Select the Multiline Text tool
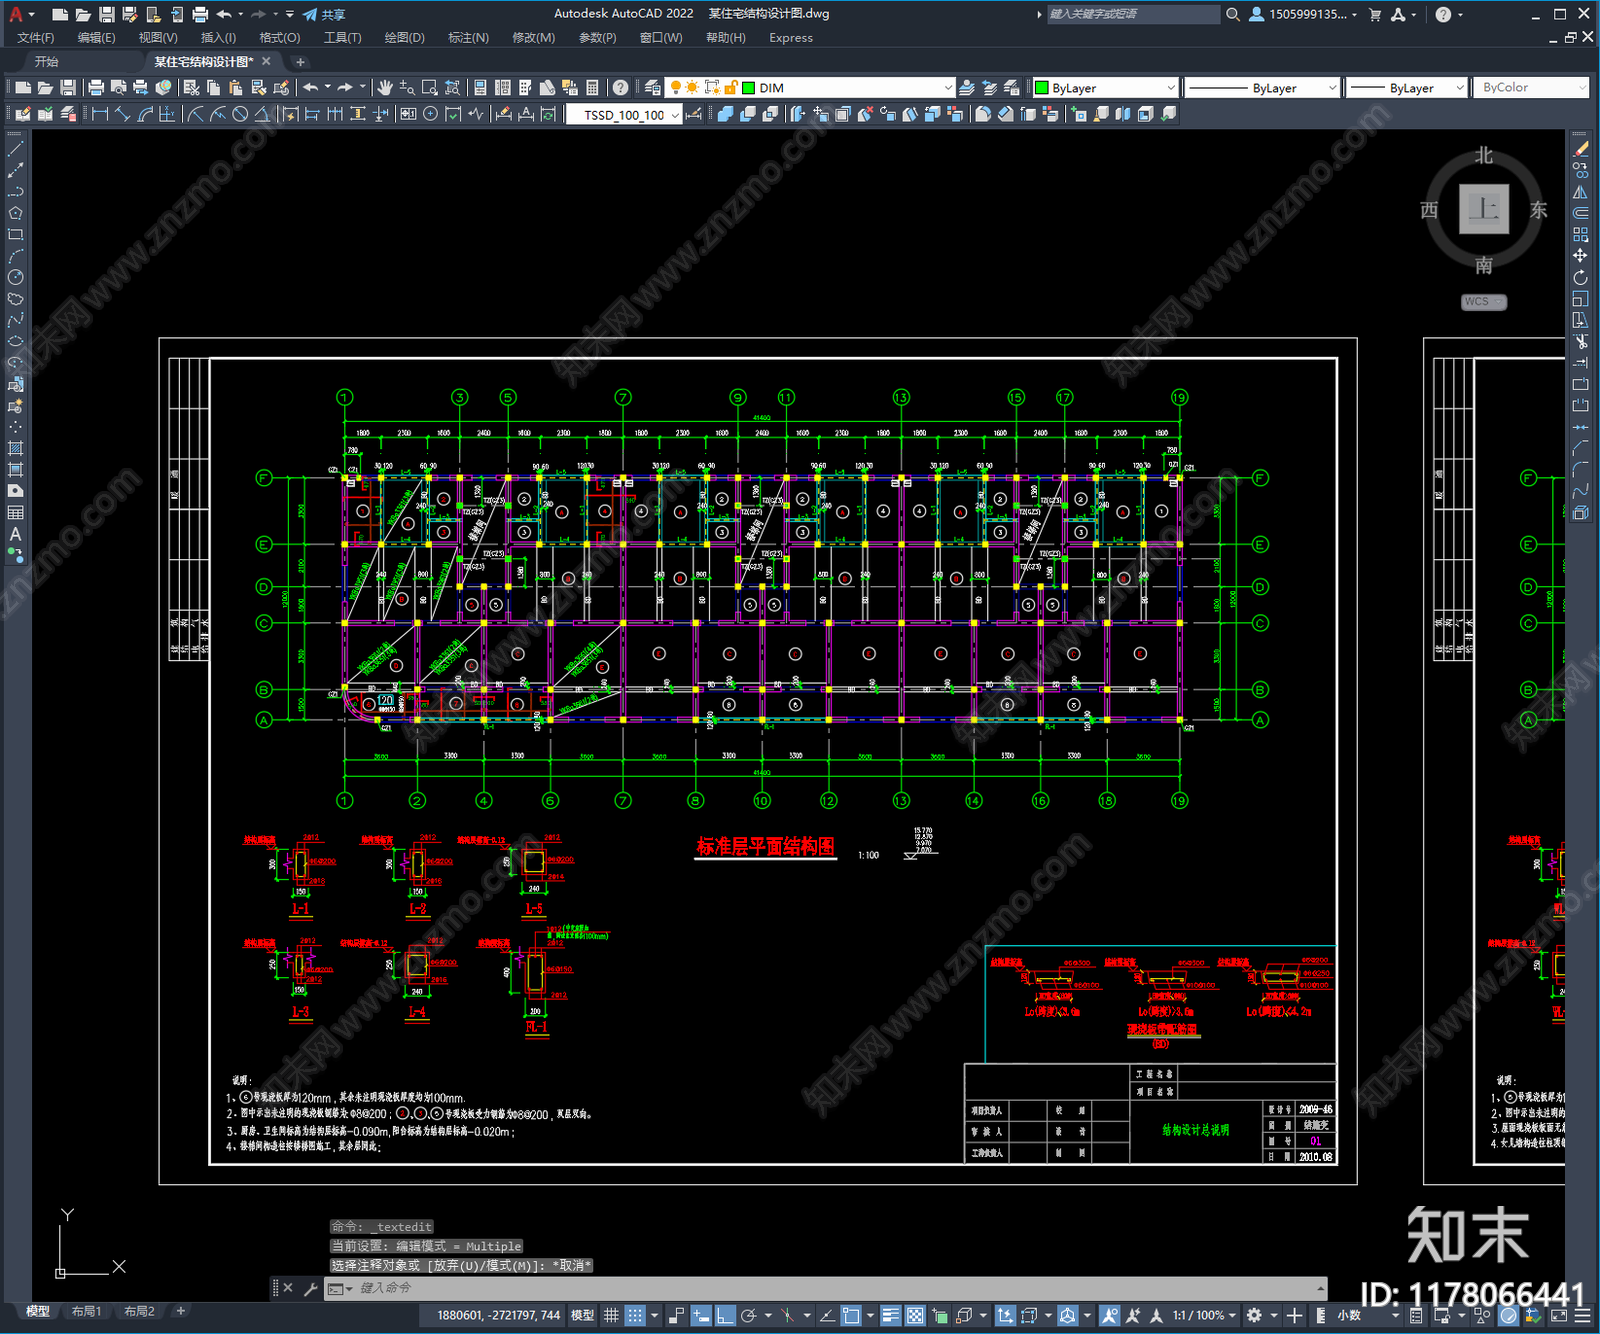 (15, 534)
